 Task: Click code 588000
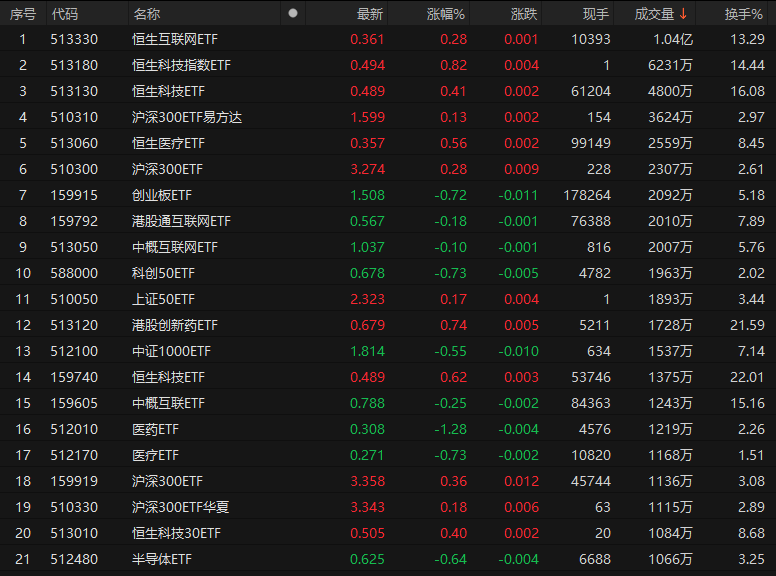click(74, 273)
